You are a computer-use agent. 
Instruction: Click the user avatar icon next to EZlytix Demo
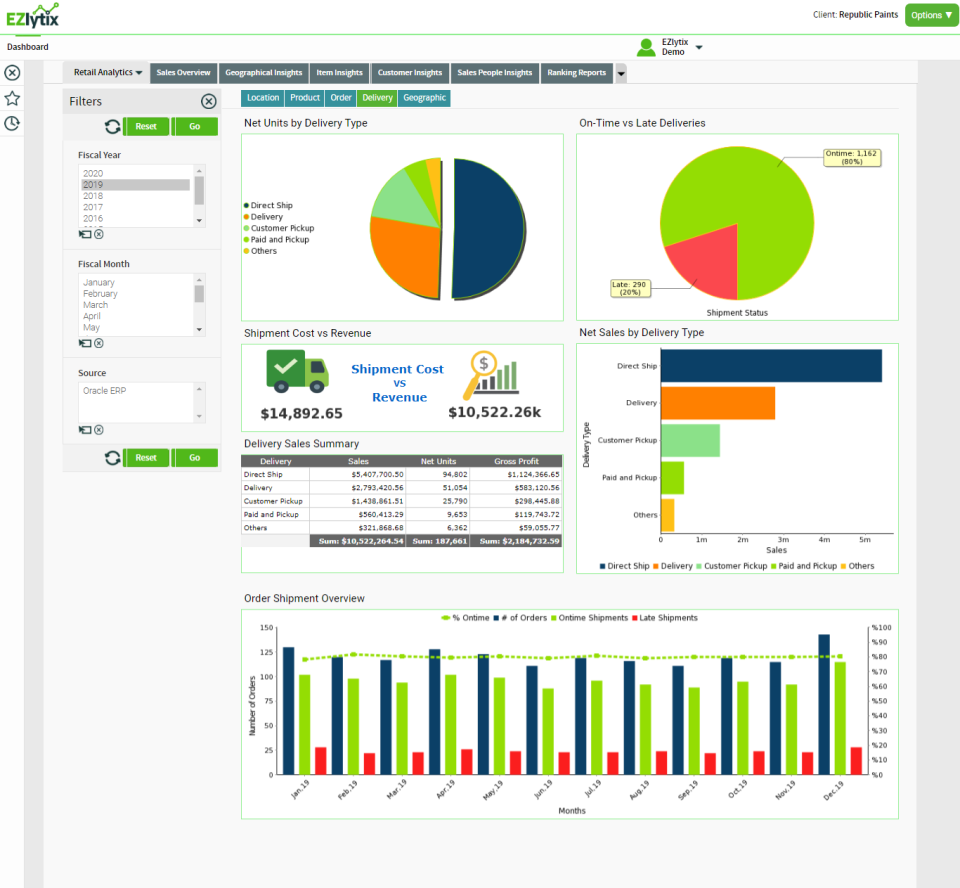coord(646,46)
